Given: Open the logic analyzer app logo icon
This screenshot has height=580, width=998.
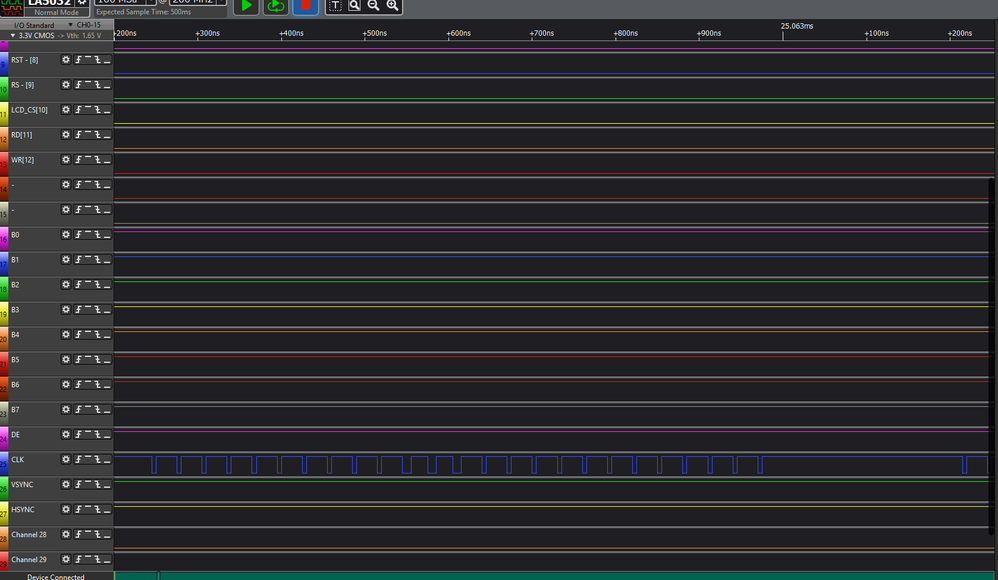Looking at the screenshot, I should tap(11, 8).
